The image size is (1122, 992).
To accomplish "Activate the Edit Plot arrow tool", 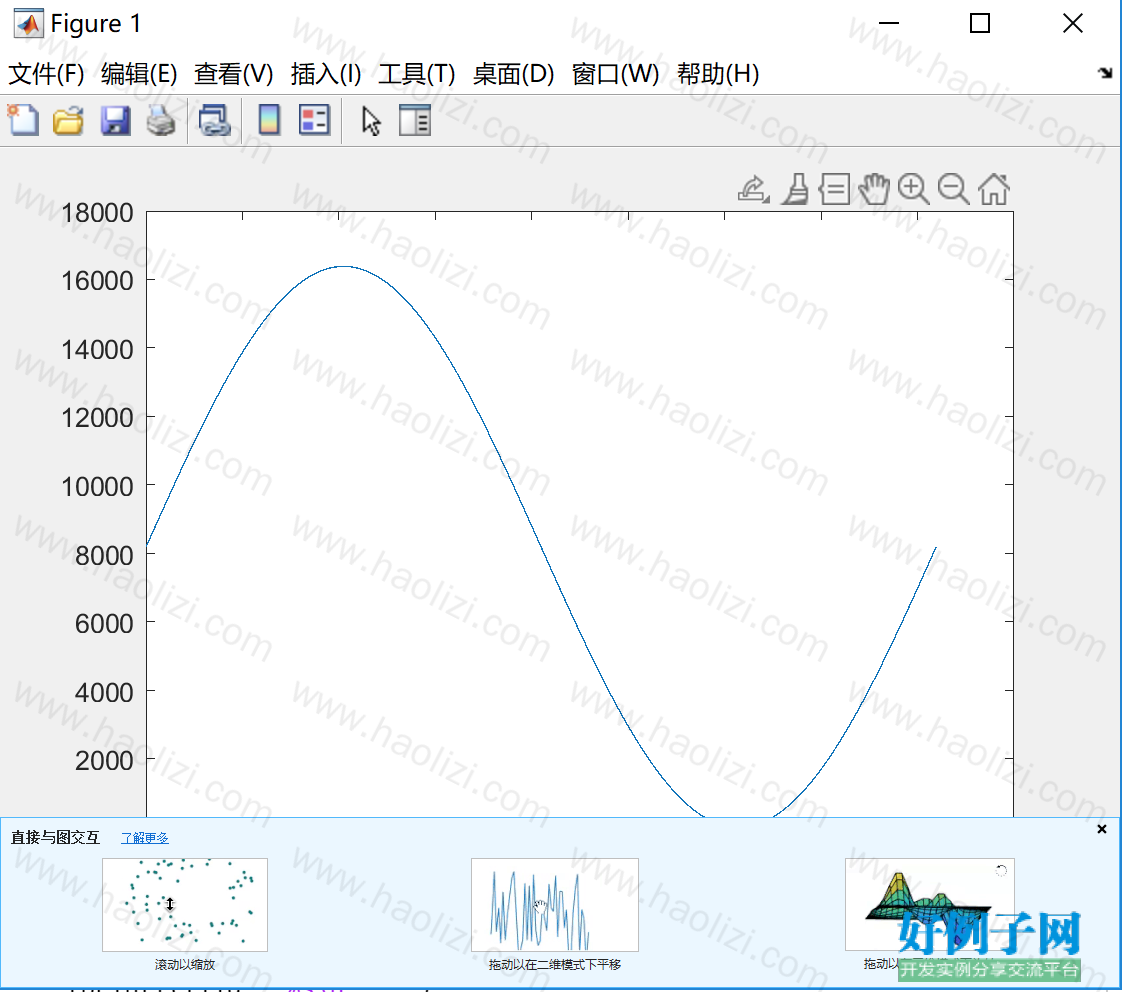I will 371,121.
